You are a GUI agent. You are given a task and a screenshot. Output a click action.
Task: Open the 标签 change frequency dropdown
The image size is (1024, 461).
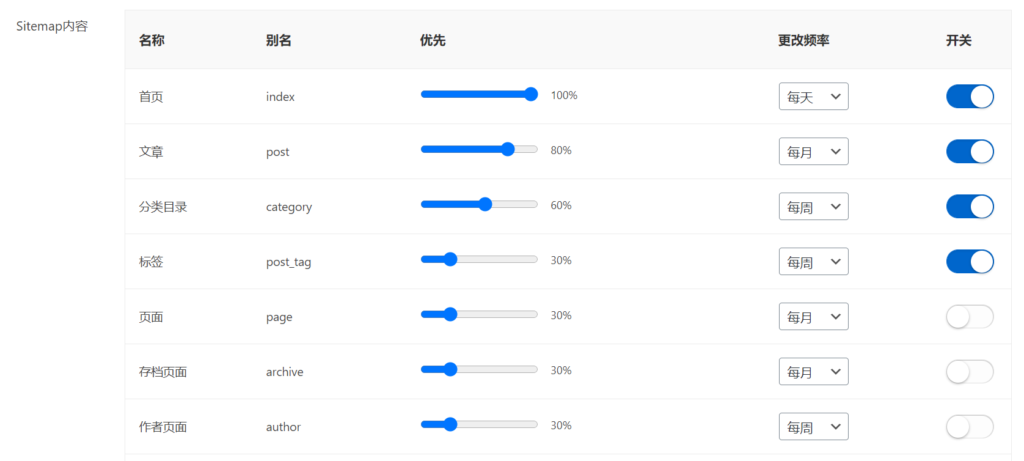click(813, 262)
